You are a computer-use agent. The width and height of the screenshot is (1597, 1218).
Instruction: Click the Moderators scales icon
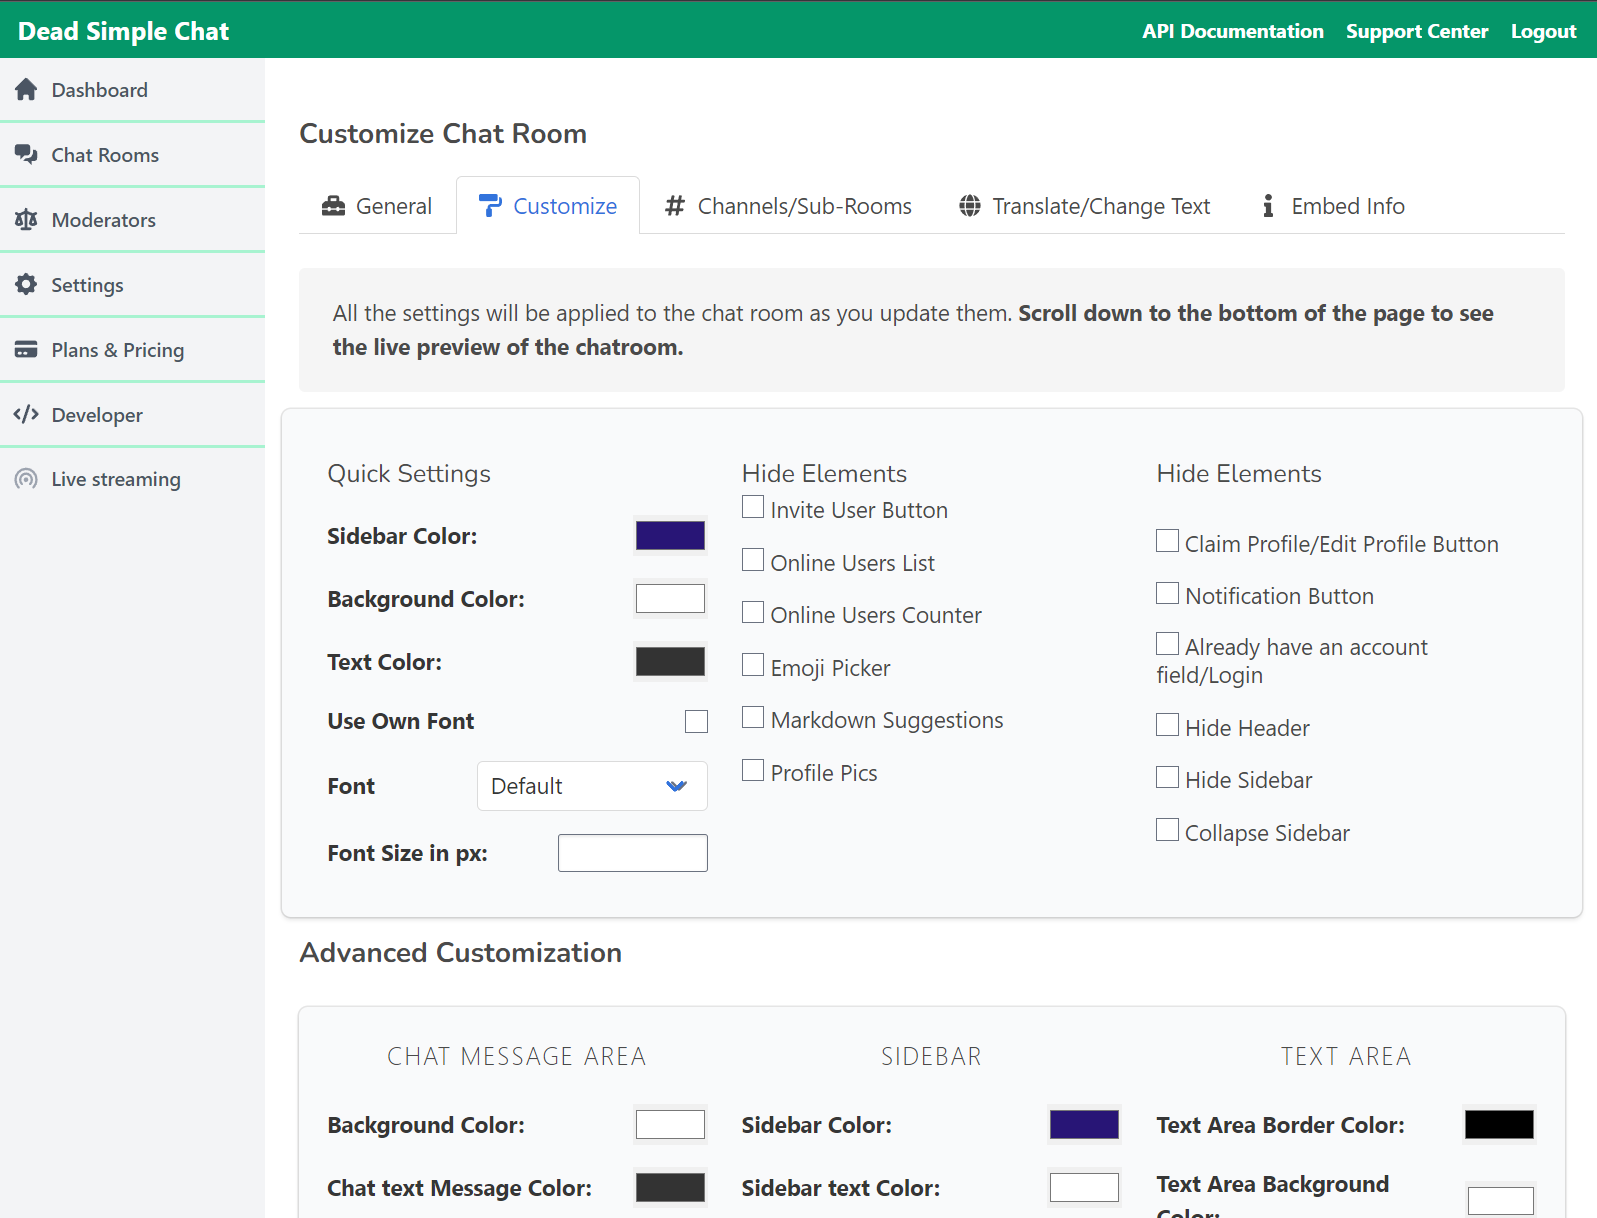(26, 220)
